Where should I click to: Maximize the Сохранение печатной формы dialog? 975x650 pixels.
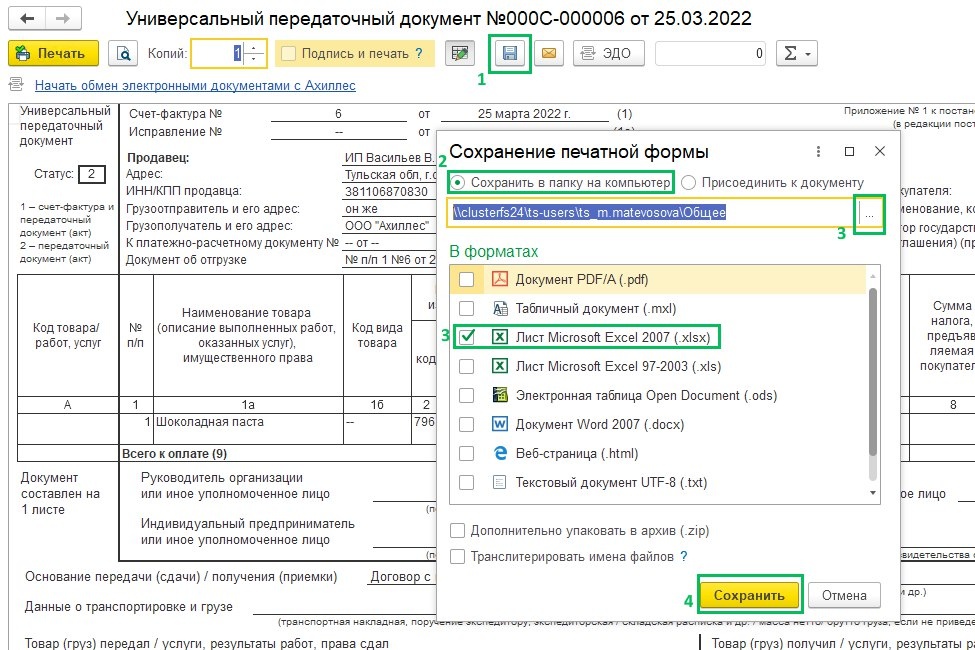[x=849, y=151]
